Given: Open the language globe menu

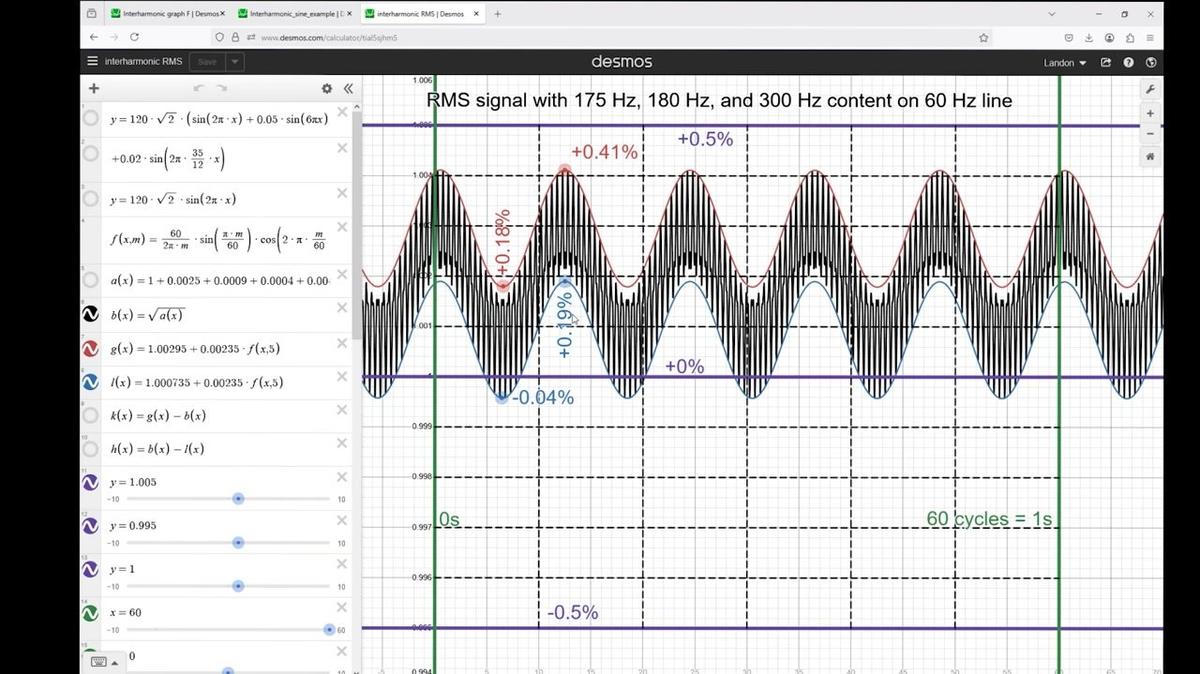Looking at the screenshot, I should 1151,62.
